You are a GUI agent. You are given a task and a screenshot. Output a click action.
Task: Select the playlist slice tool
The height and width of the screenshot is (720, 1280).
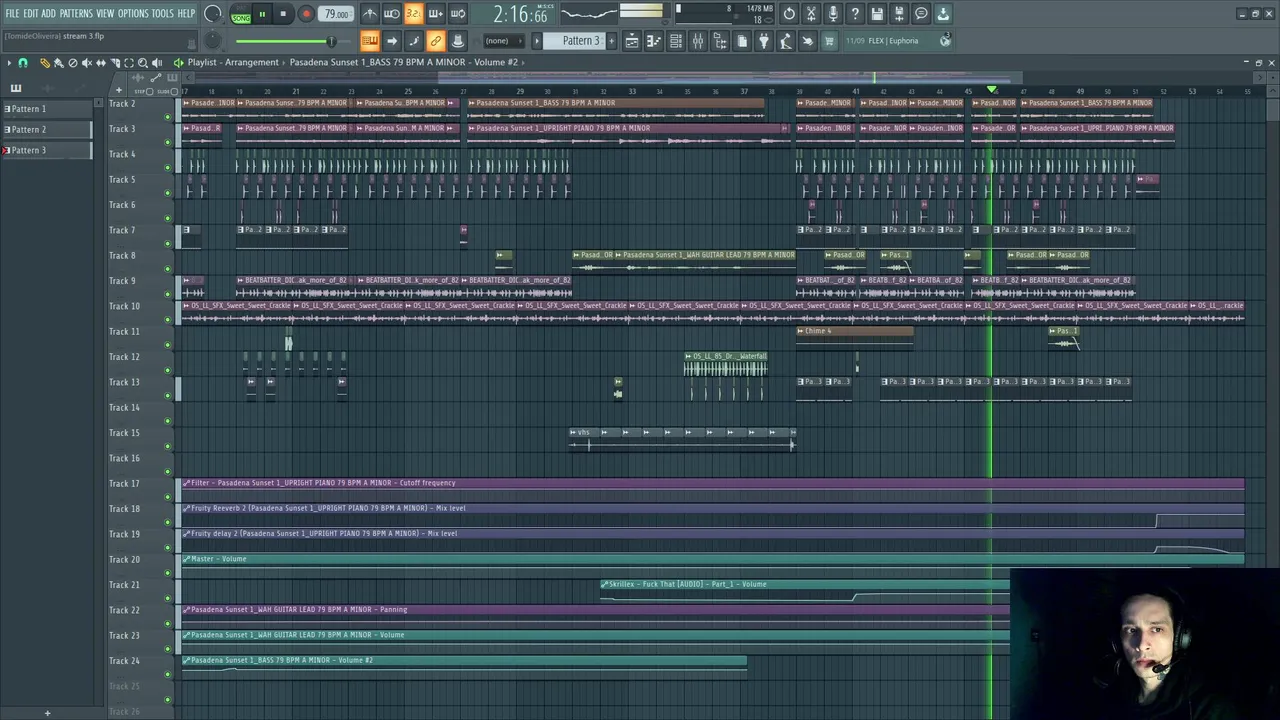click(x=114, y=63)
